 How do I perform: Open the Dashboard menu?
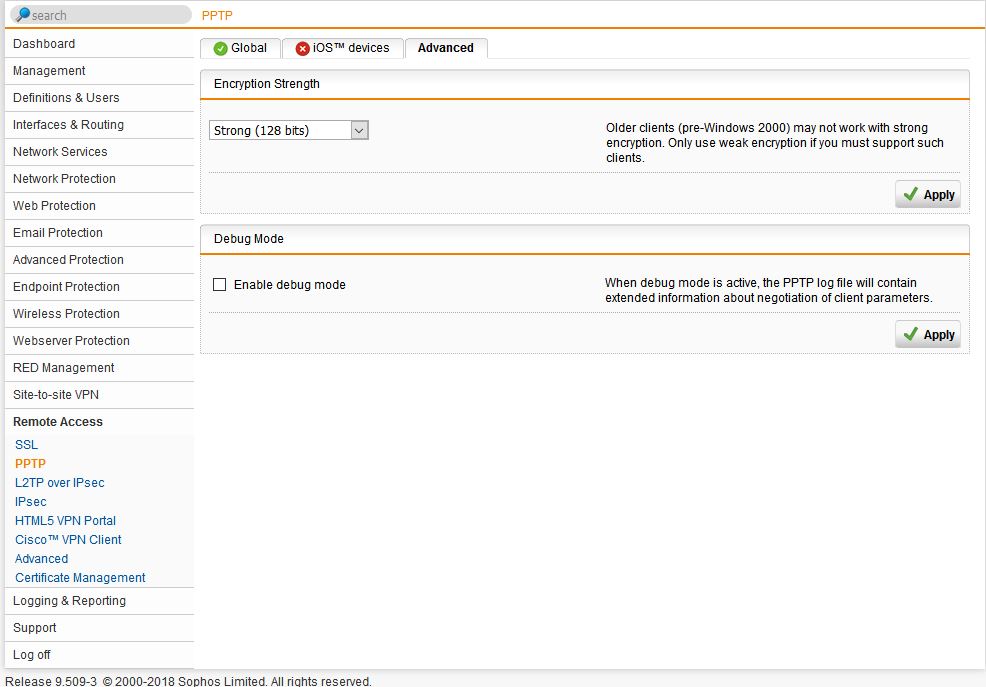[99, 44]
